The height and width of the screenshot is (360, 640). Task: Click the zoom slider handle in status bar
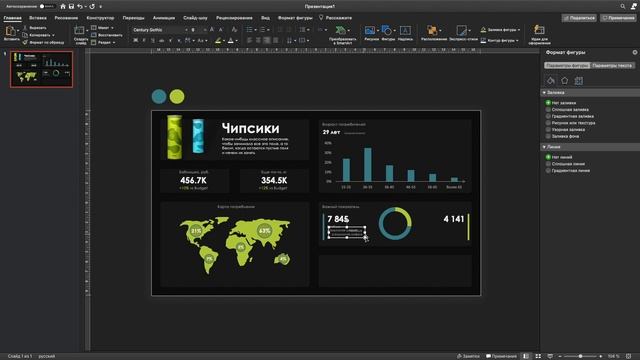tap(580, 356)
